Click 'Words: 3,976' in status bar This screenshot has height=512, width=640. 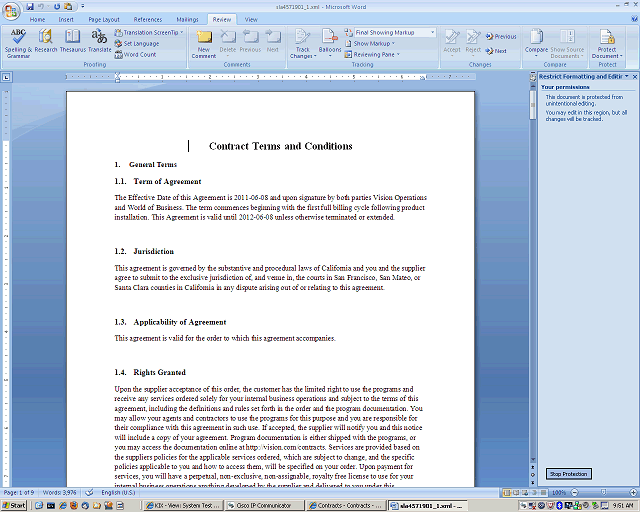tap(60, 492)
